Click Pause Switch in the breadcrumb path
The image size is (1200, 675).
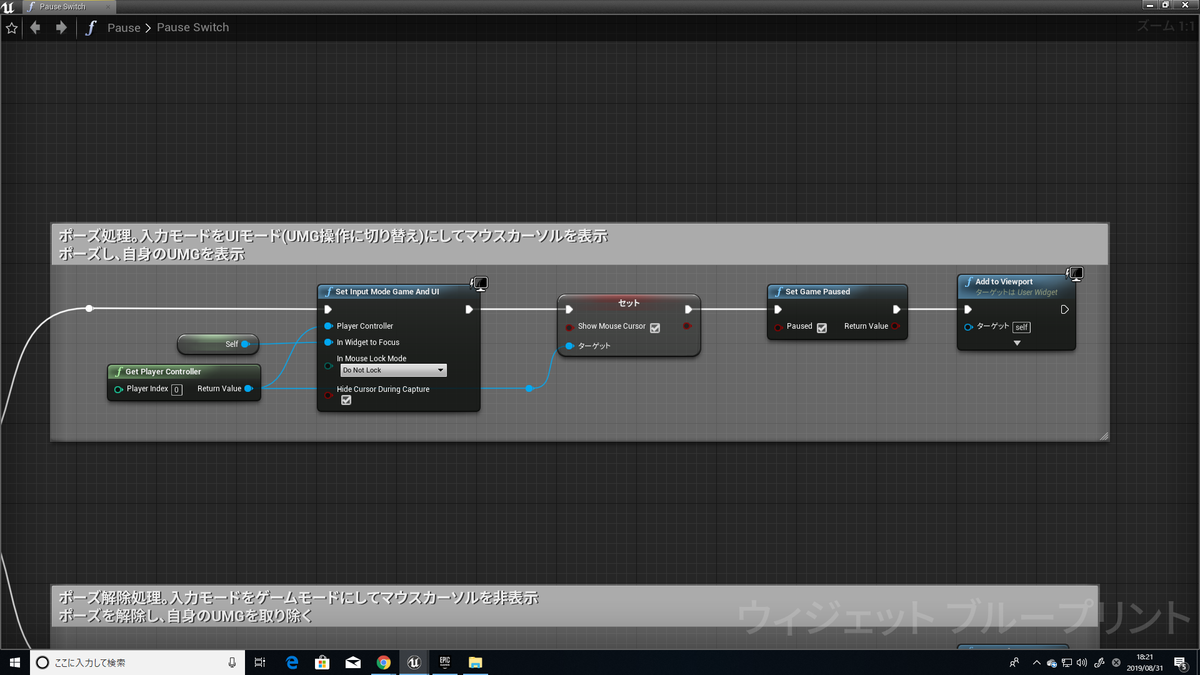193,27
